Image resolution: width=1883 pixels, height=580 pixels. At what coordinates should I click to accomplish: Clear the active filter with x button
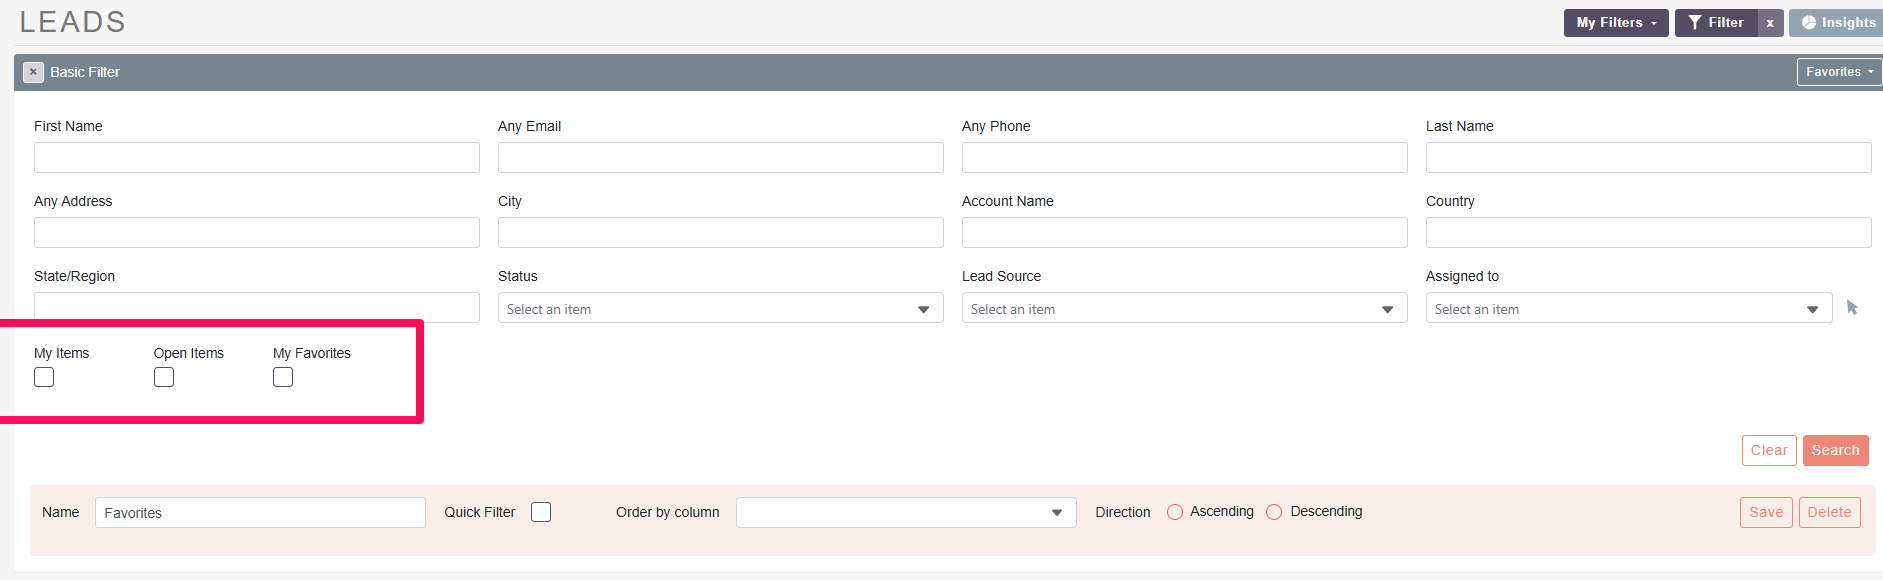point(1770,23)
